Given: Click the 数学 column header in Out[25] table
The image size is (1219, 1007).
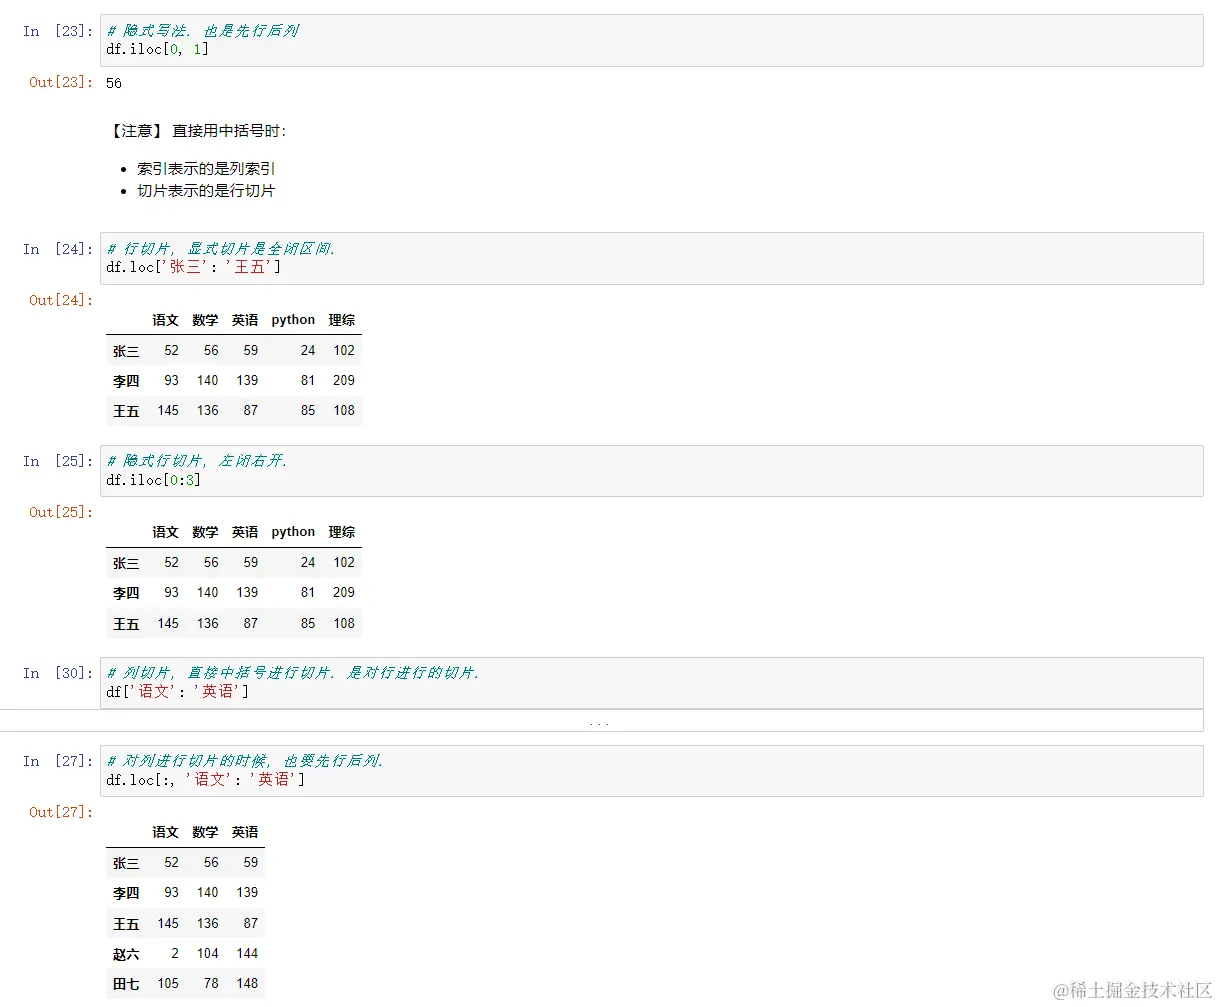Looking at the screenshot, I should (205, 532).
